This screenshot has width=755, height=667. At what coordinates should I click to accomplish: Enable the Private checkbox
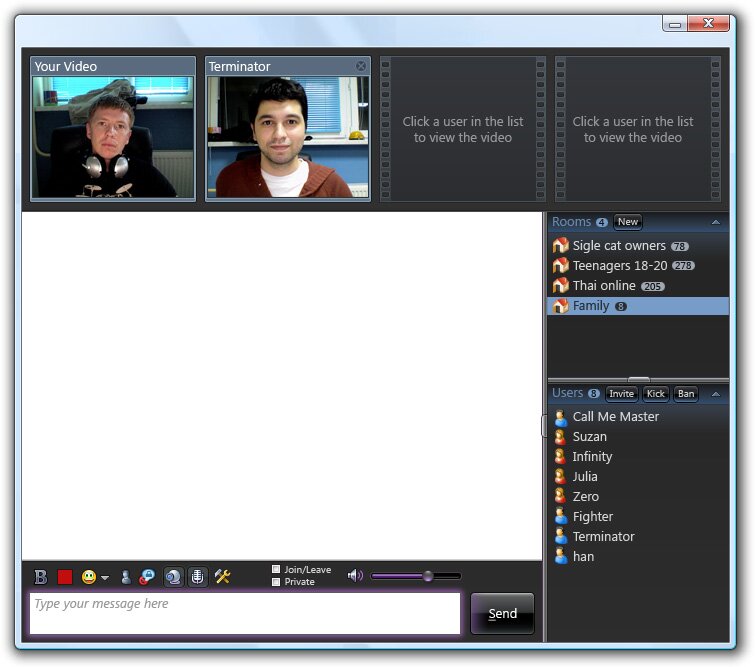click(276, 582)
